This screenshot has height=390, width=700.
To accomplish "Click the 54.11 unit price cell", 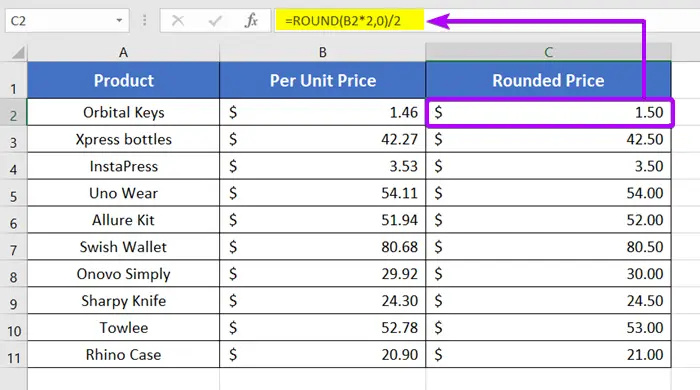I will 322,193.
